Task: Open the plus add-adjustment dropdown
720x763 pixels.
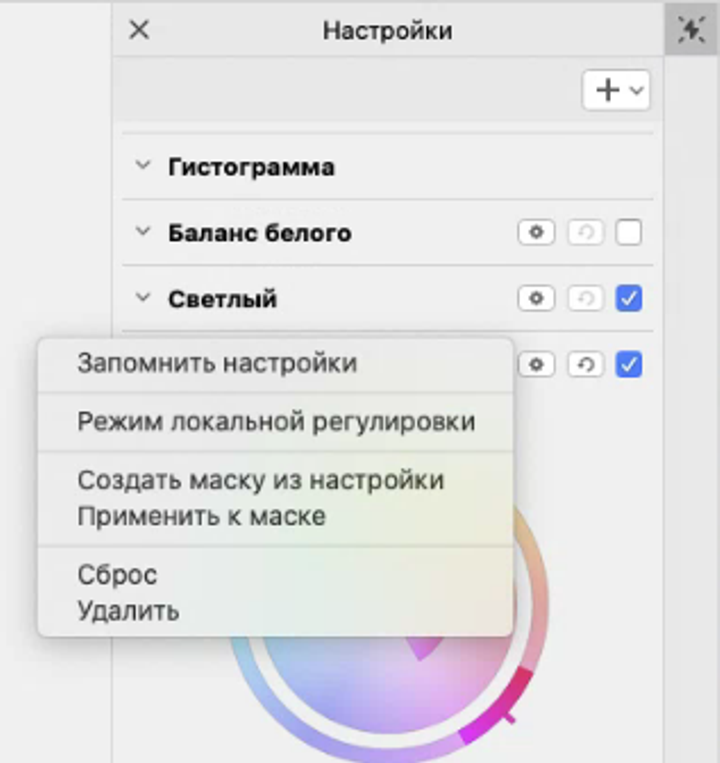Action: tap(616, 90)
